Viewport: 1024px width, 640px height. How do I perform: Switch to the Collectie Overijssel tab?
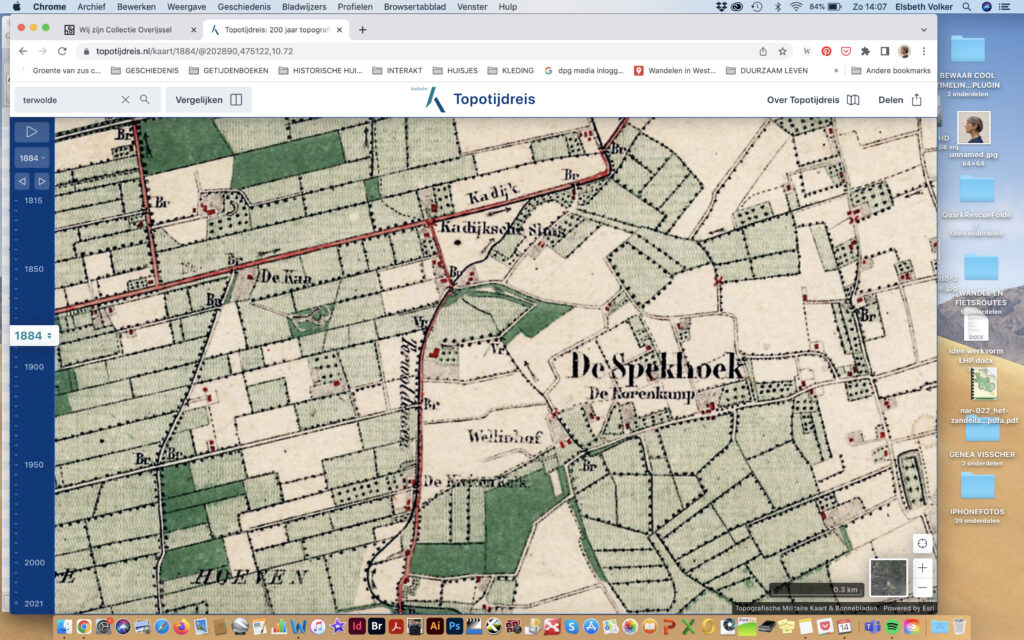coord(123,30)
